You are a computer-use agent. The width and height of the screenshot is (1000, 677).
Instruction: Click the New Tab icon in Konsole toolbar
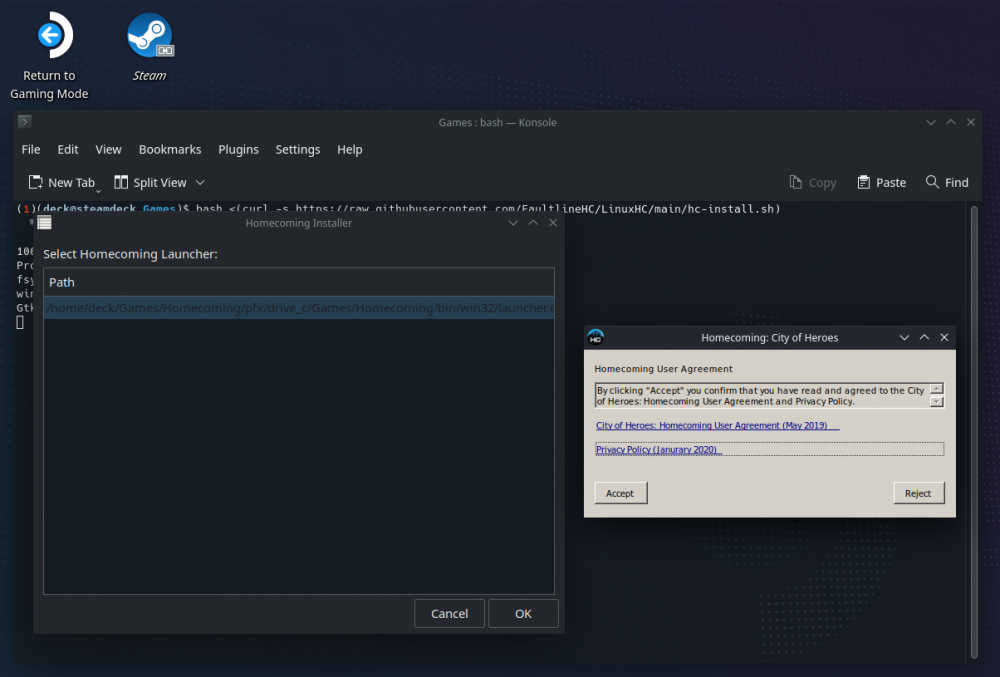coord(36,182)
